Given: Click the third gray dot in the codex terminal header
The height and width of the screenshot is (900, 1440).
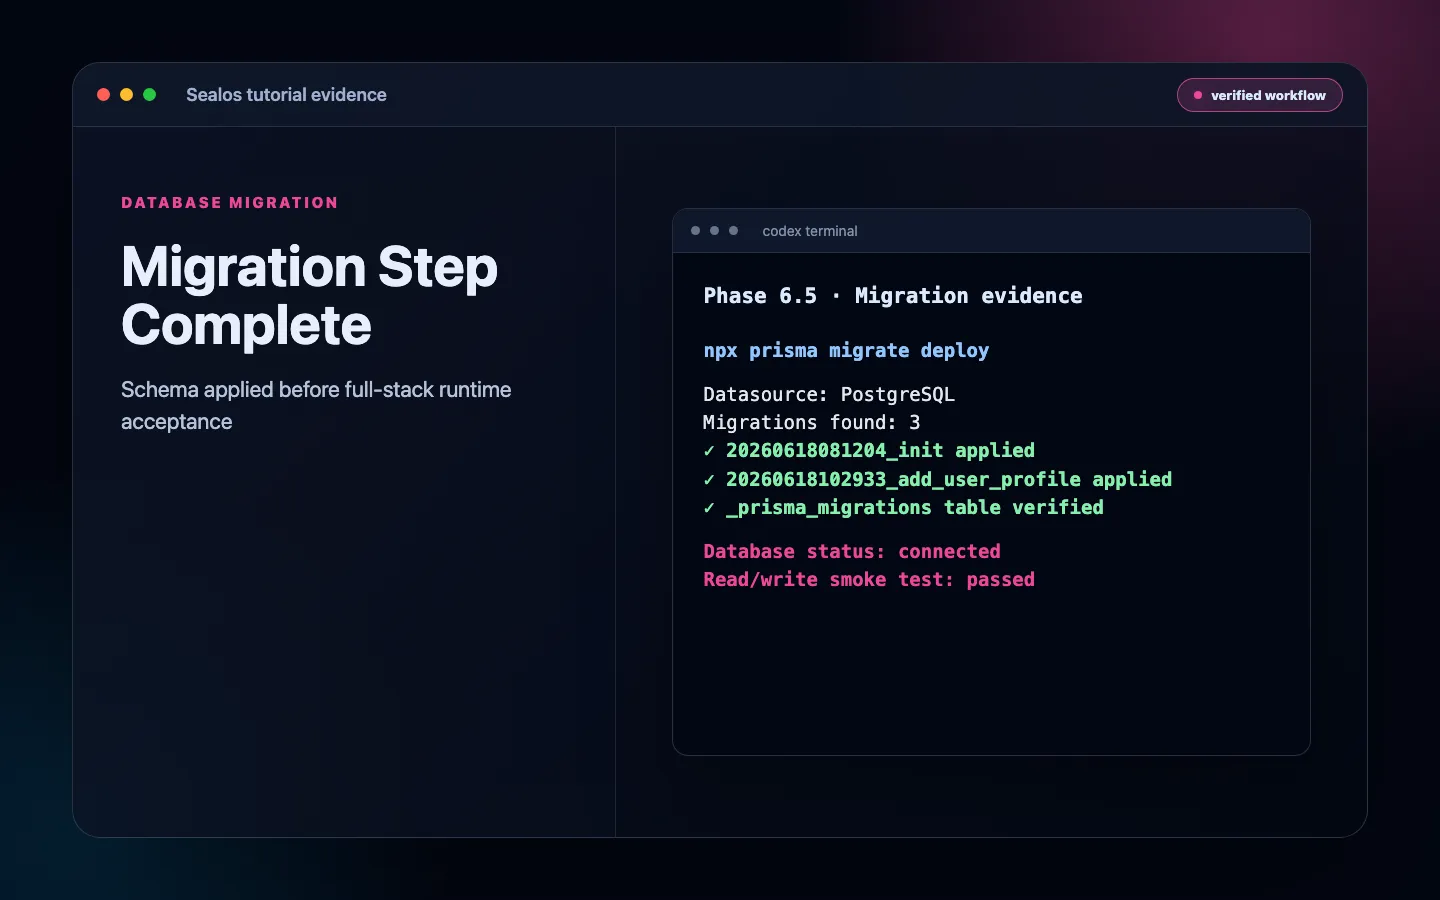Looking at the screenshot, I should (733, 231).
